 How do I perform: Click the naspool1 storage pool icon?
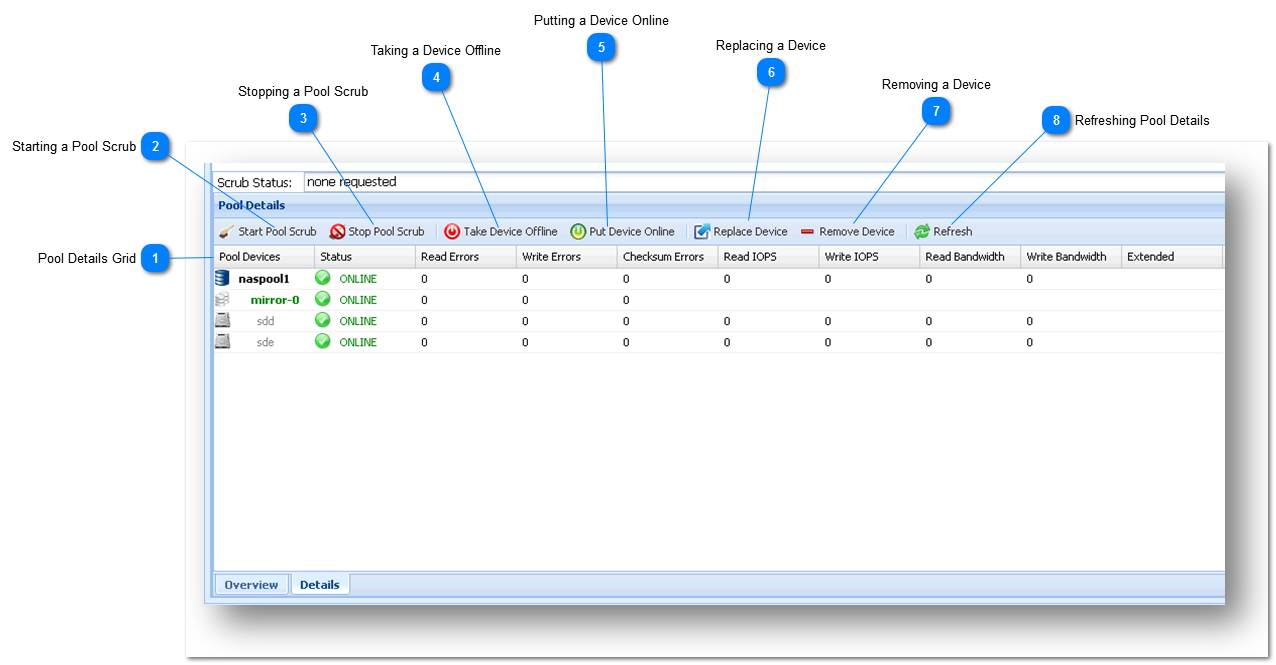[x=222, y=278]
